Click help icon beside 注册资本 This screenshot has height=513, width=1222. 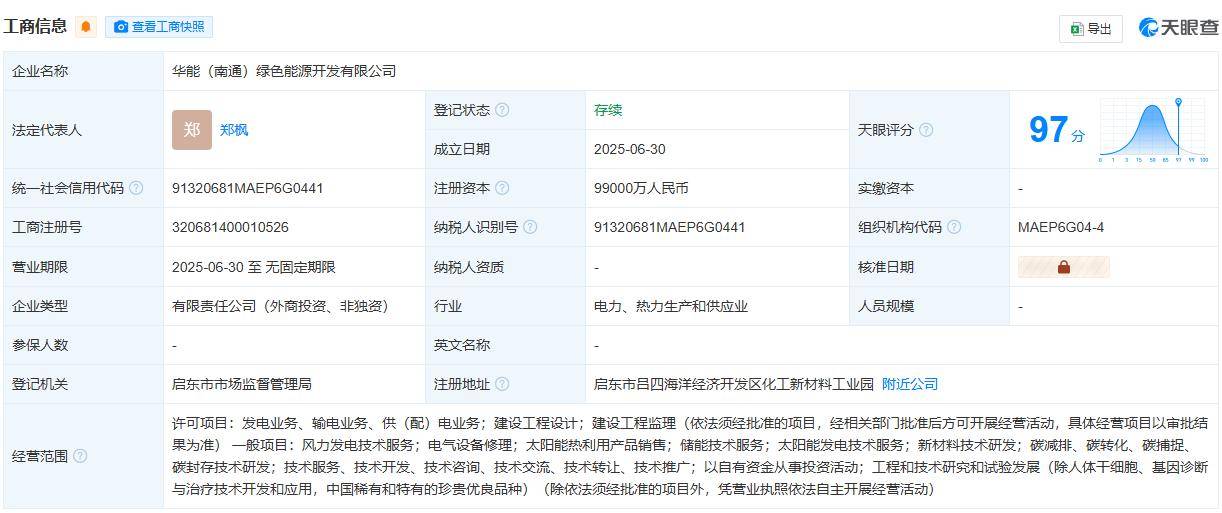click(x=502, y=188)
